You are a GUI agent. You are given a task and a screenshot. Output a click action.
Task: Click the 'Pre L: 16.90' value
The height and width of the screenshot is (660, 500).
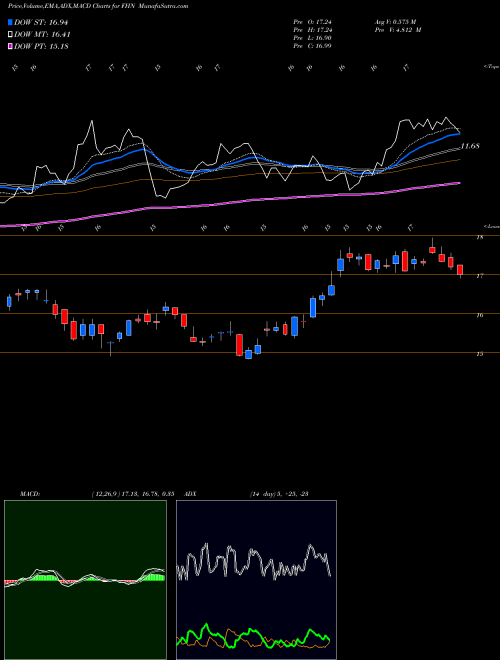coord(312,38)
